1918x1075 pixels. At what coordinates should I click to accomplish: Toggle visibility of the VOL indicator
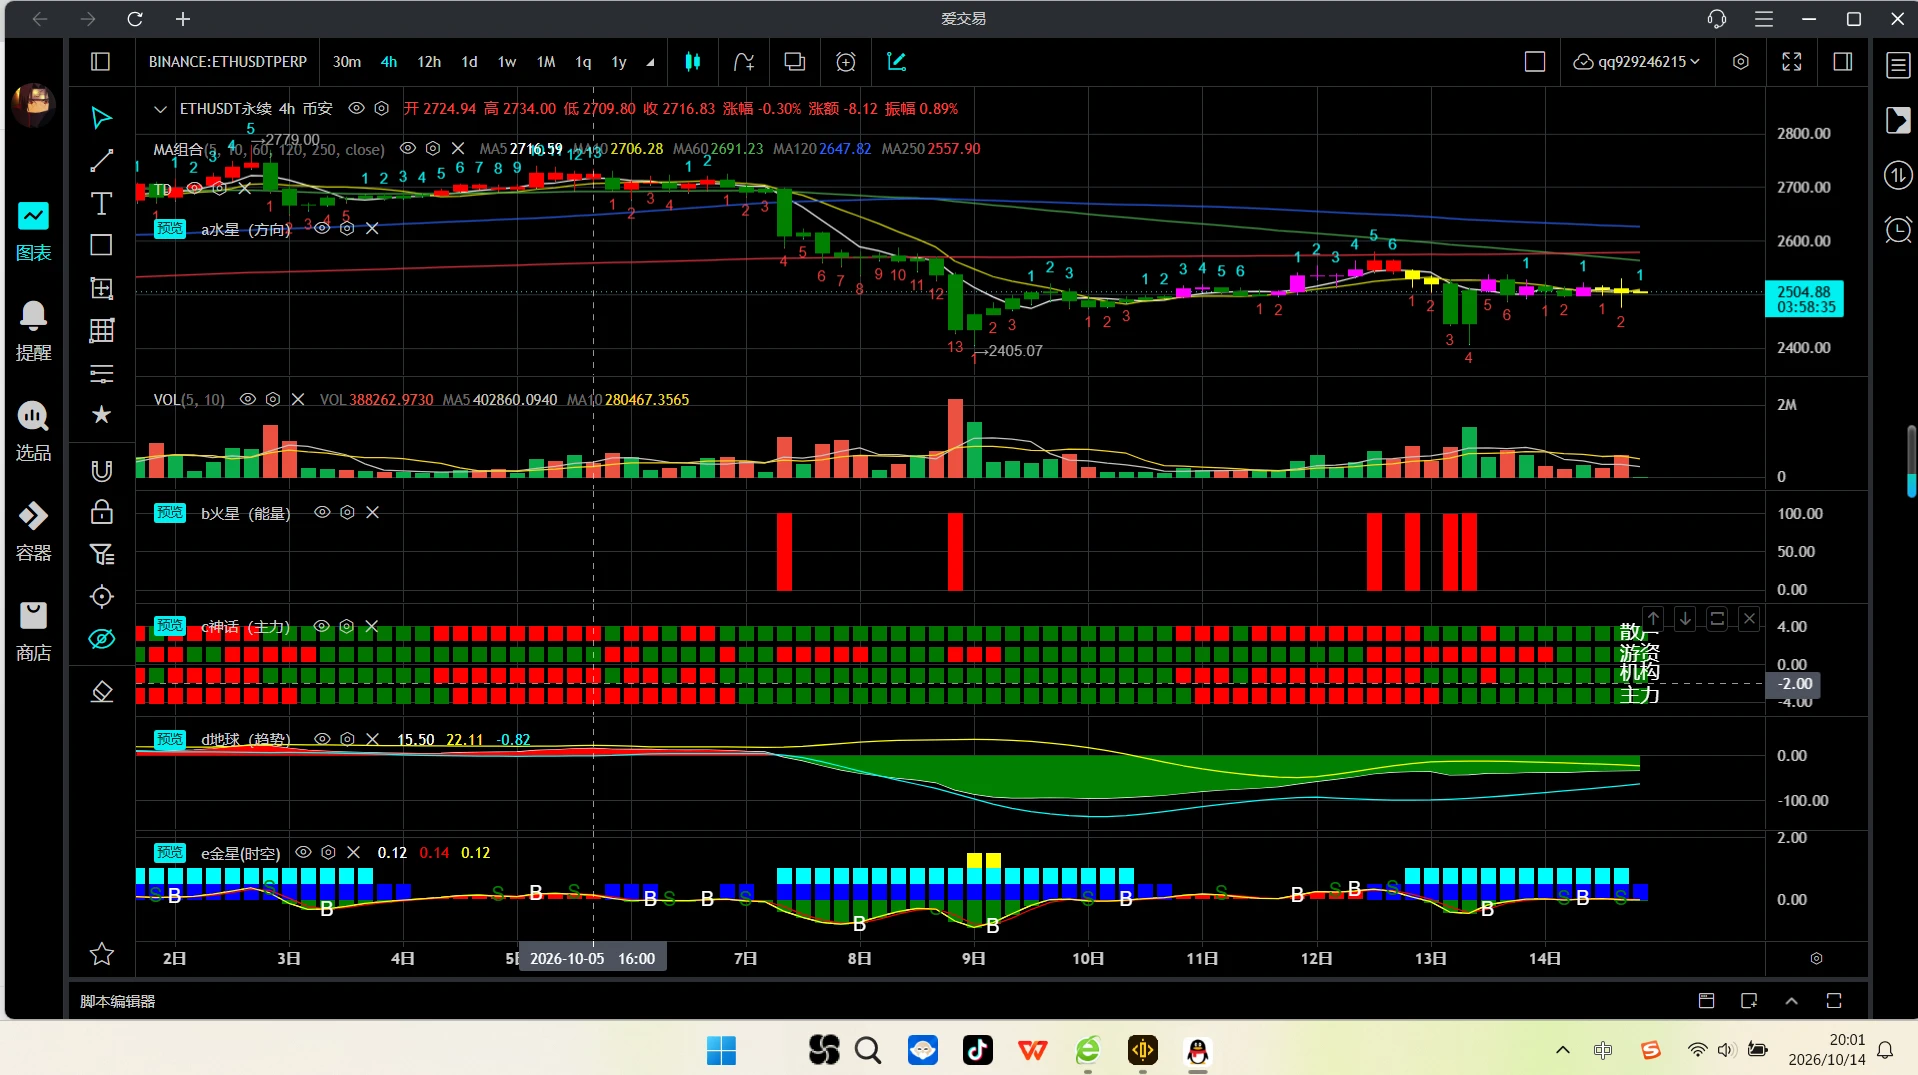[x=247, y=399]
